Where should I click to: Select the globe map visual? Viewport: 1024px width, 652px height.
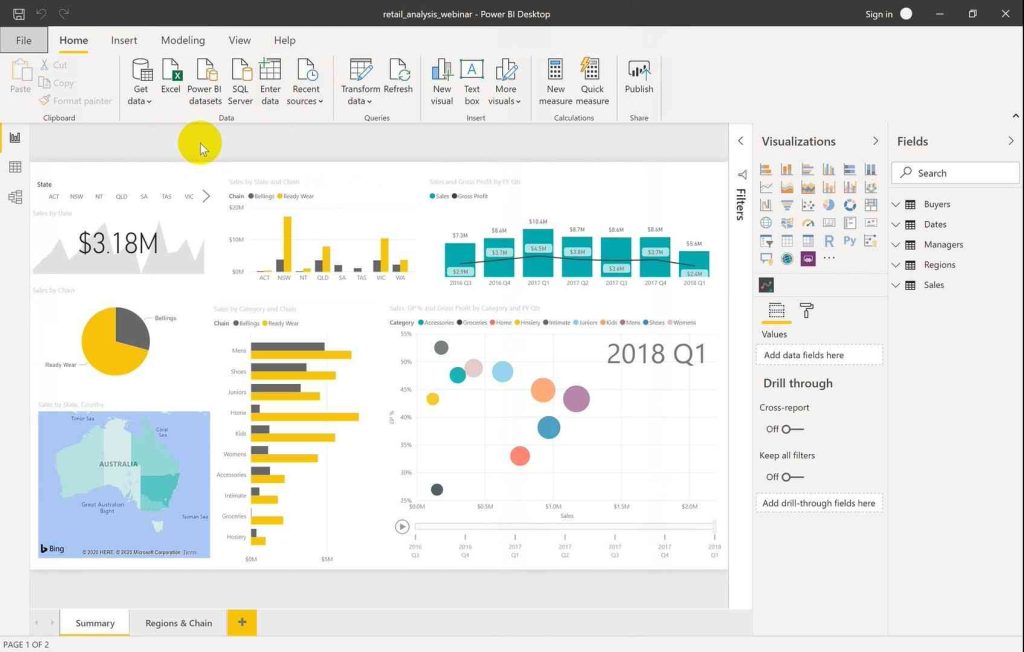[766, 223]
